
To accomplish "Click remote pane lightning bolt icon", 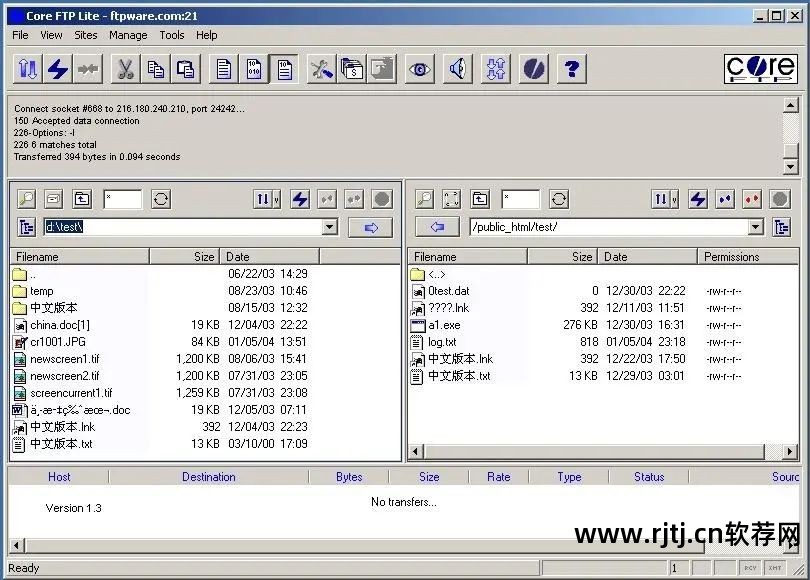I will pyautogui.click(x=698, y=199).
